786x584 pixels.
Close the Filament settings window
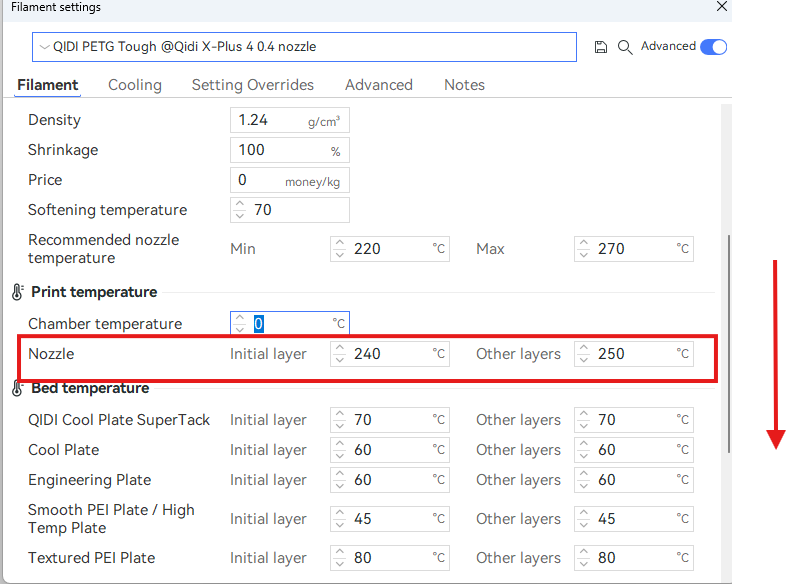point(722,7)
